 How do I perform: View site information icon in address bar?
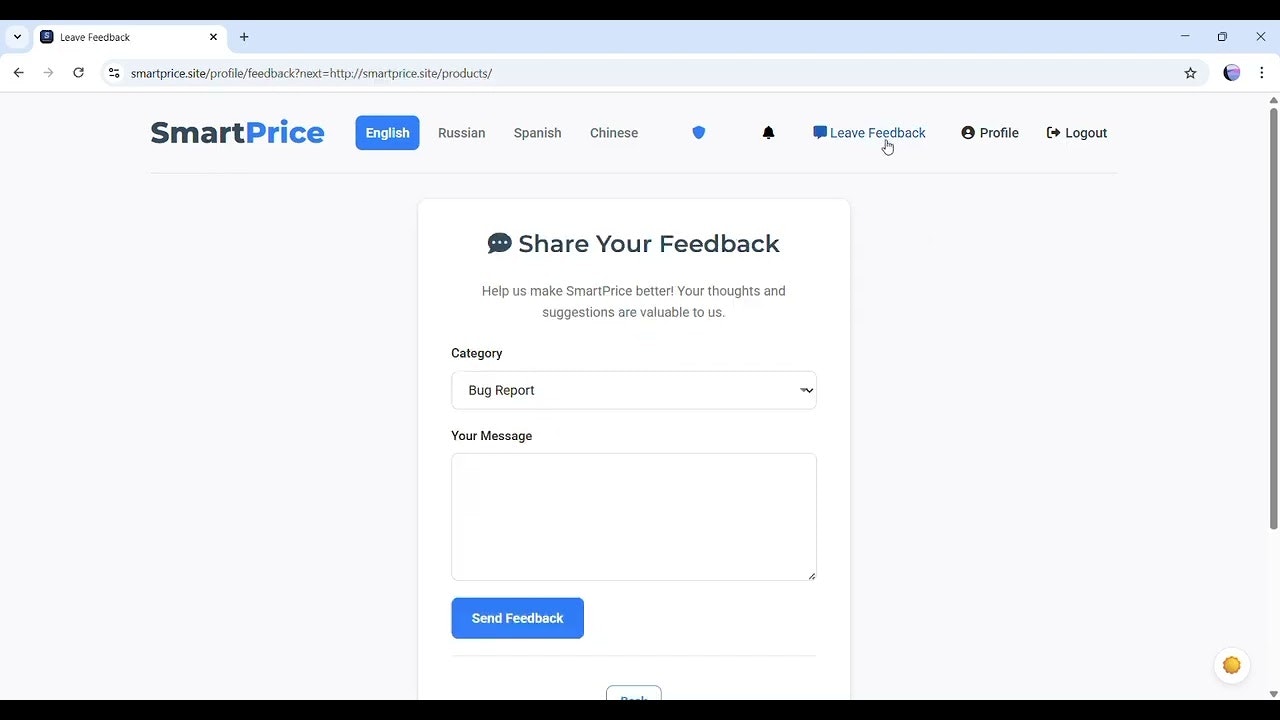tap(114, 73)
